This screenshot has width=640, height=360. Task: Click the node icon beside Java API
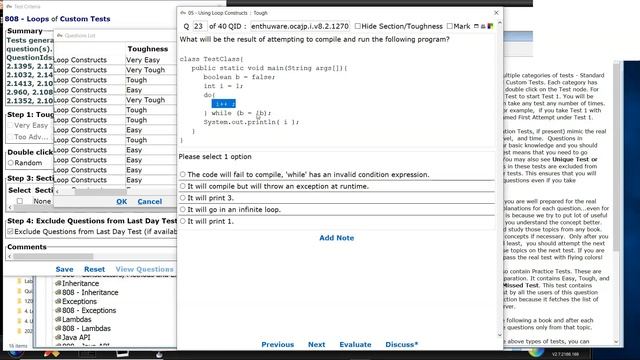58,337
